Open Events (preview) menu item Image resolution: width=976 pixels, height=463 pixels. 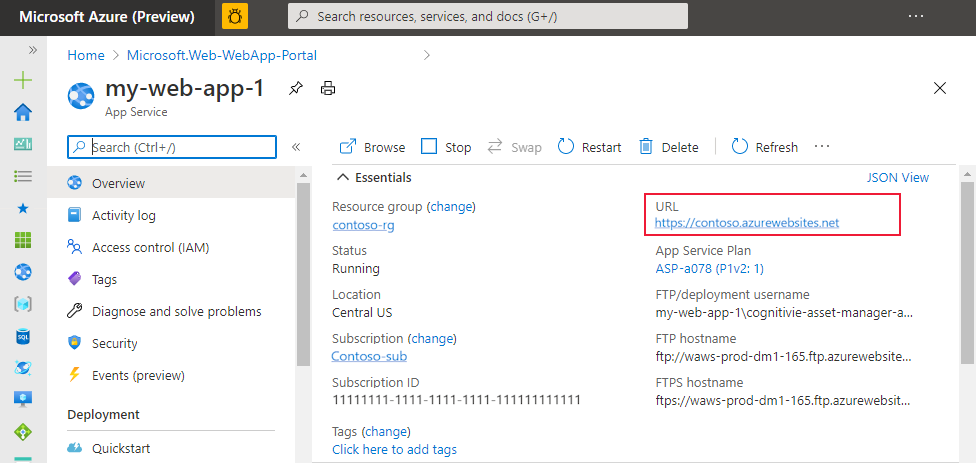171,375
